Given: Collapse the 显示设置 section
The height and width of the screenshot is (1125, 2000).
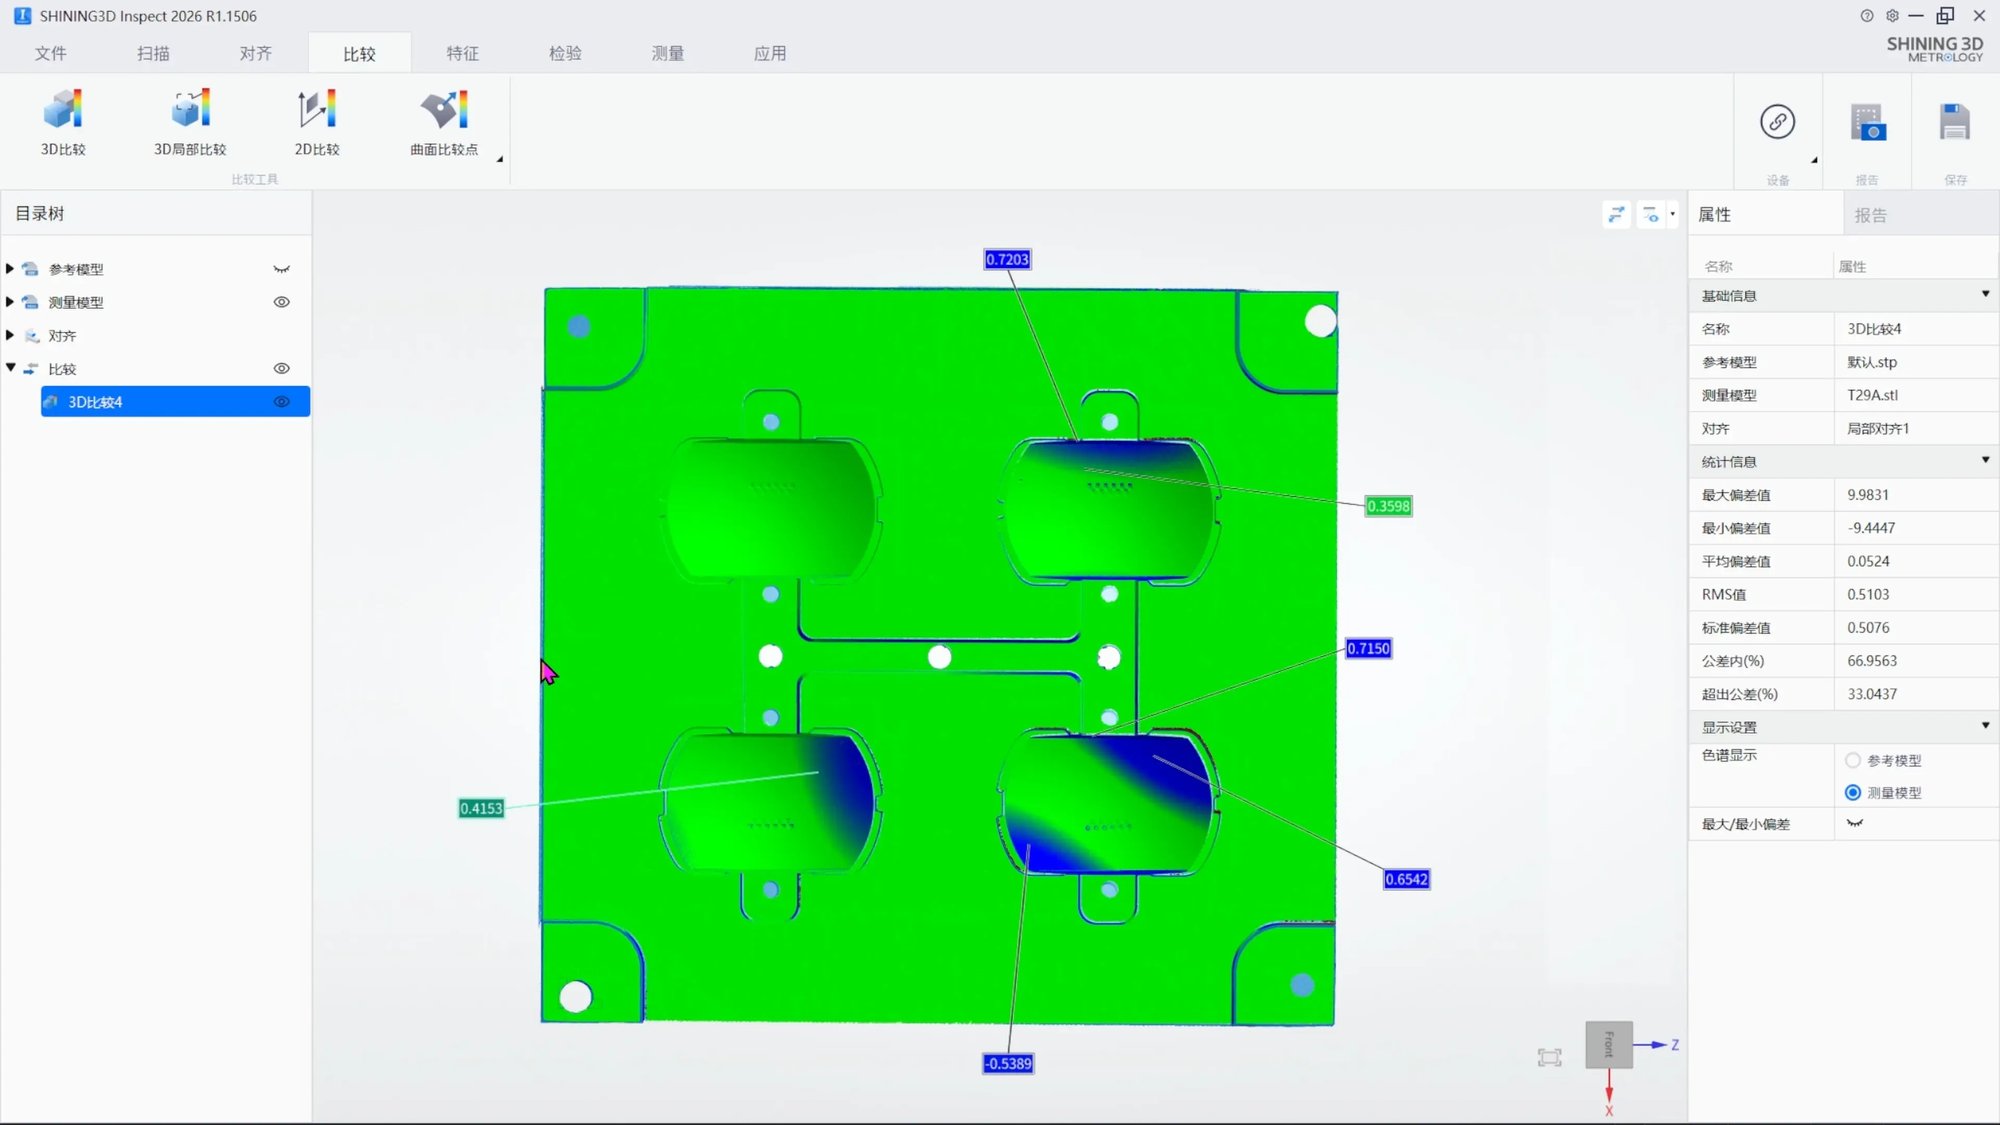Looking at the screenshot, I should (1985, 726).
